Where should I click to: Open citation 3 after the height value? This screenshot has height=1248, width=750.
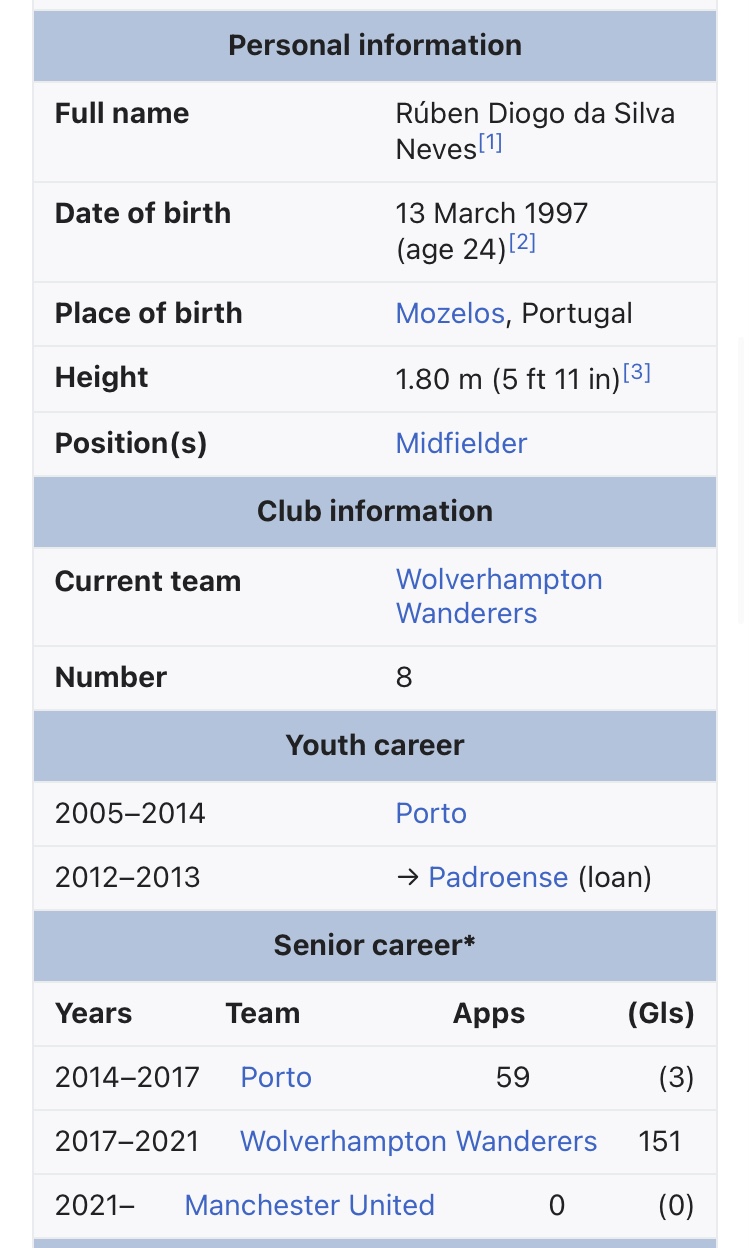click(637, 373)
